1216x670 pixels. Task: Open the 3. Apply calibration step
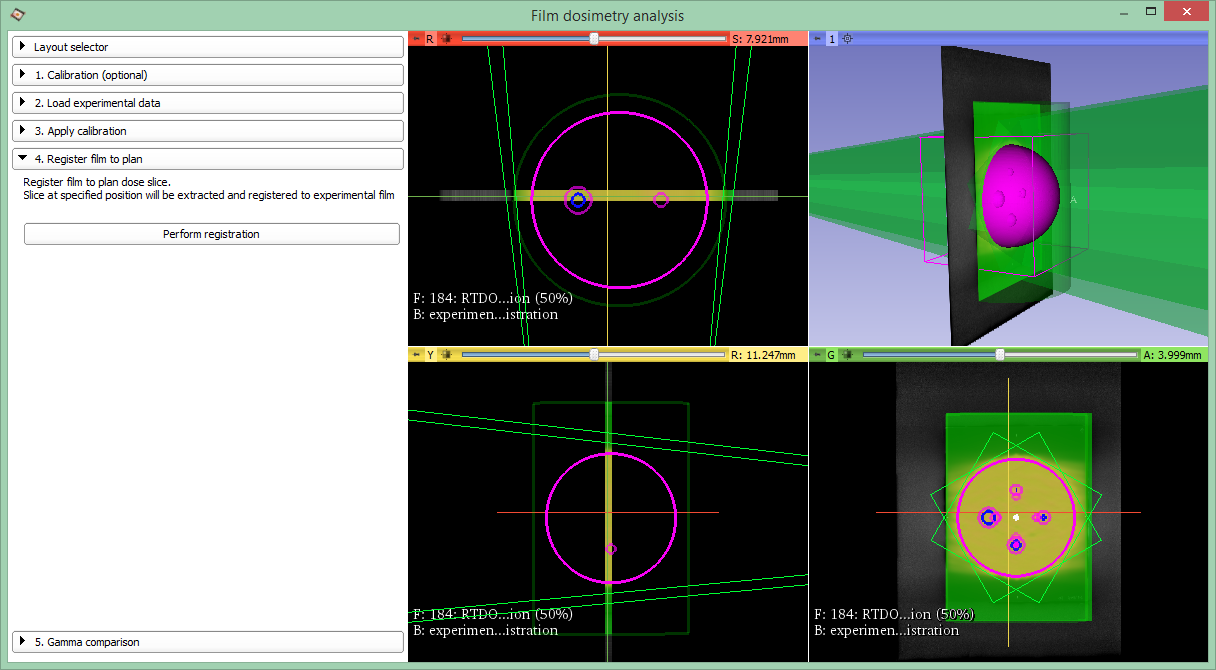tap(207, 131)
